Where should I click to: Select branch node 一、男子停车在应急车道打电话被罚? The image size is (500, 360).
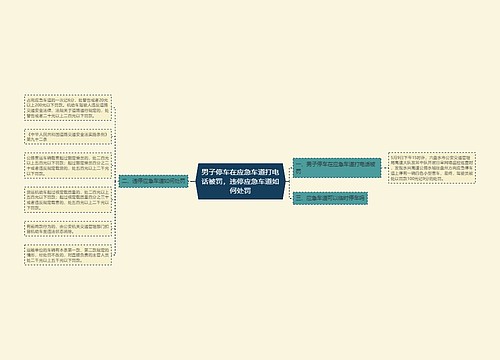tap(337, 168)
